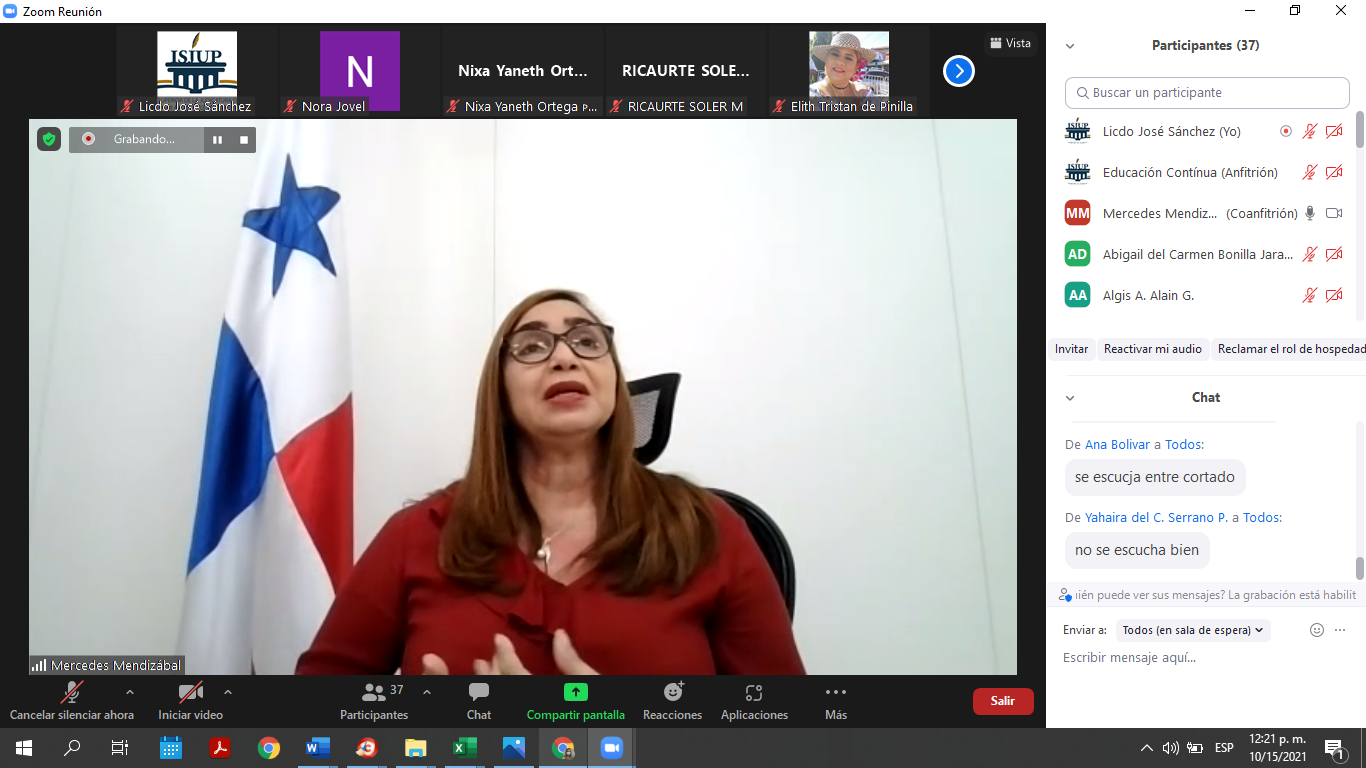1366x768 pixels.
Task: Toggle Licdo José Sánchez's camera-off icon
Action: (x=1334, y=131)
